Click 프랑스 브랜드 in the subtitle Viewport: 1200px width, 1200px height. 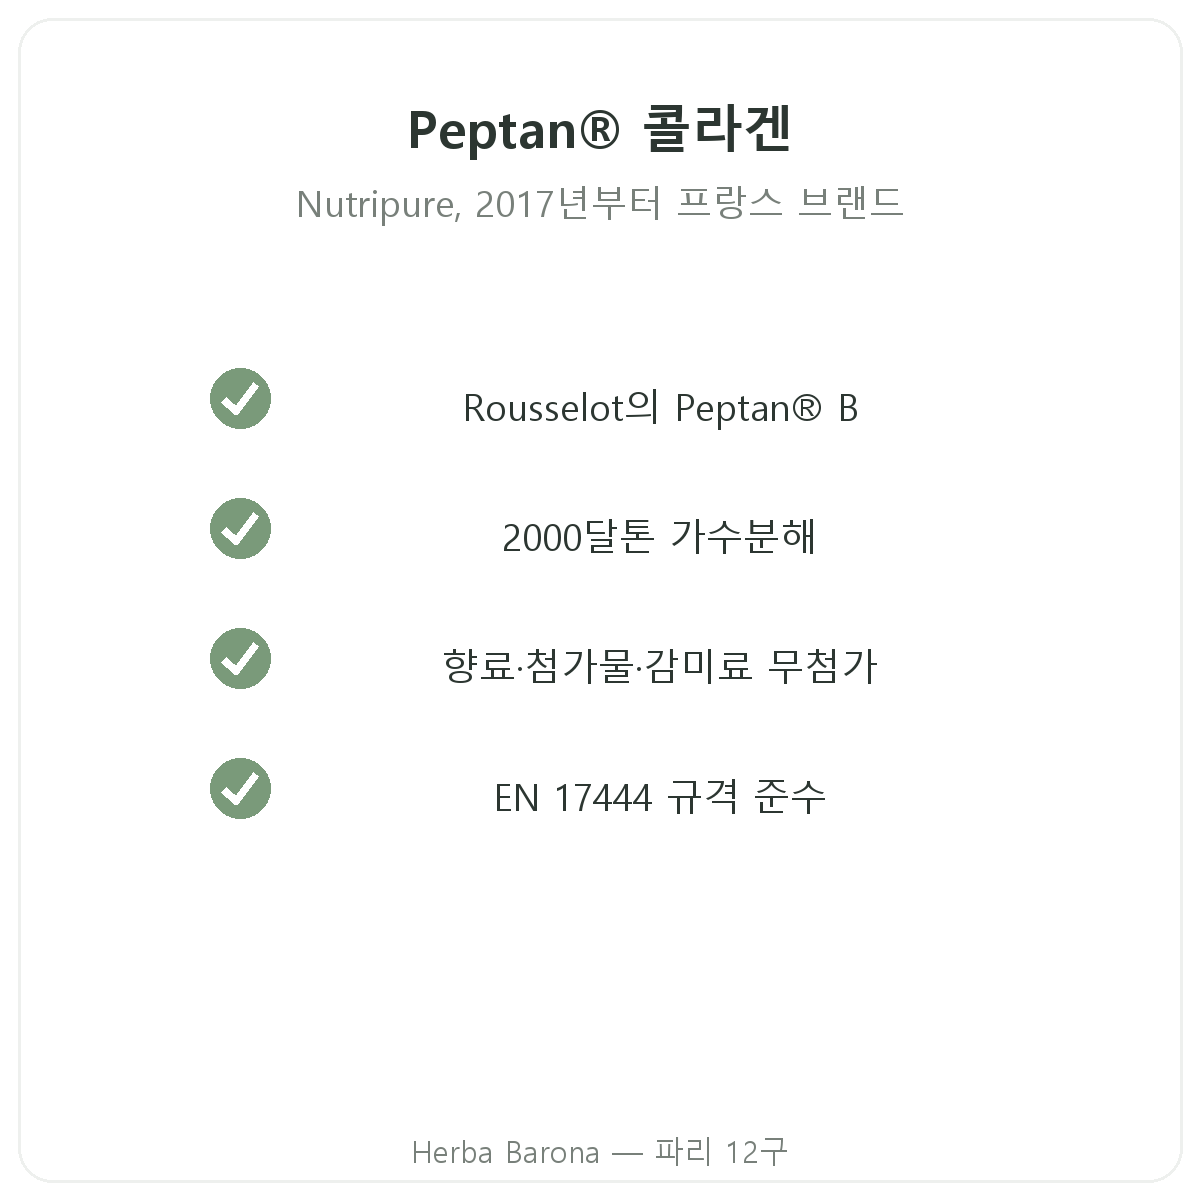[x=790, y=204]
